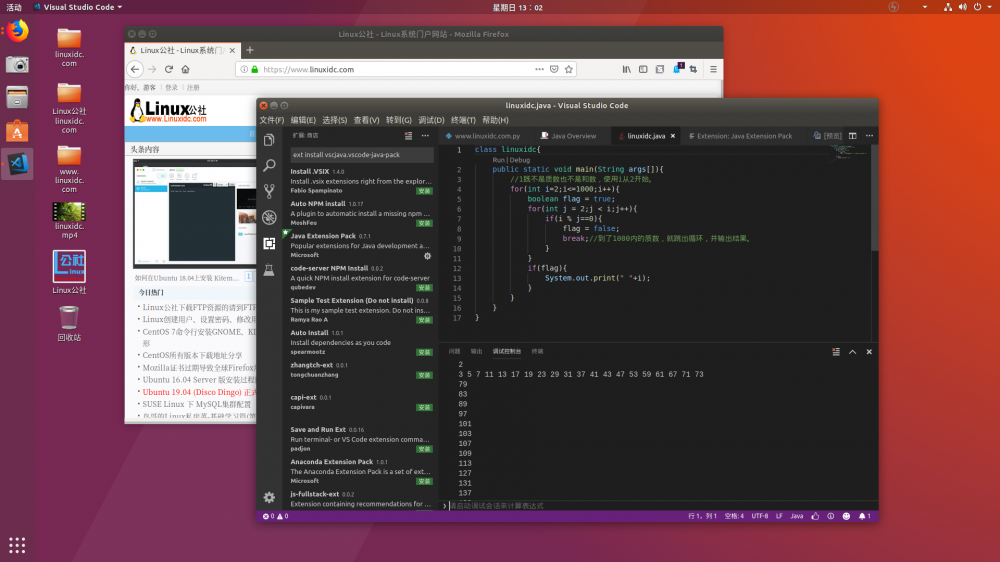Open the Source Control view
The height and width of the screenshot is (562, 1000).
click(x=269, y=191)
